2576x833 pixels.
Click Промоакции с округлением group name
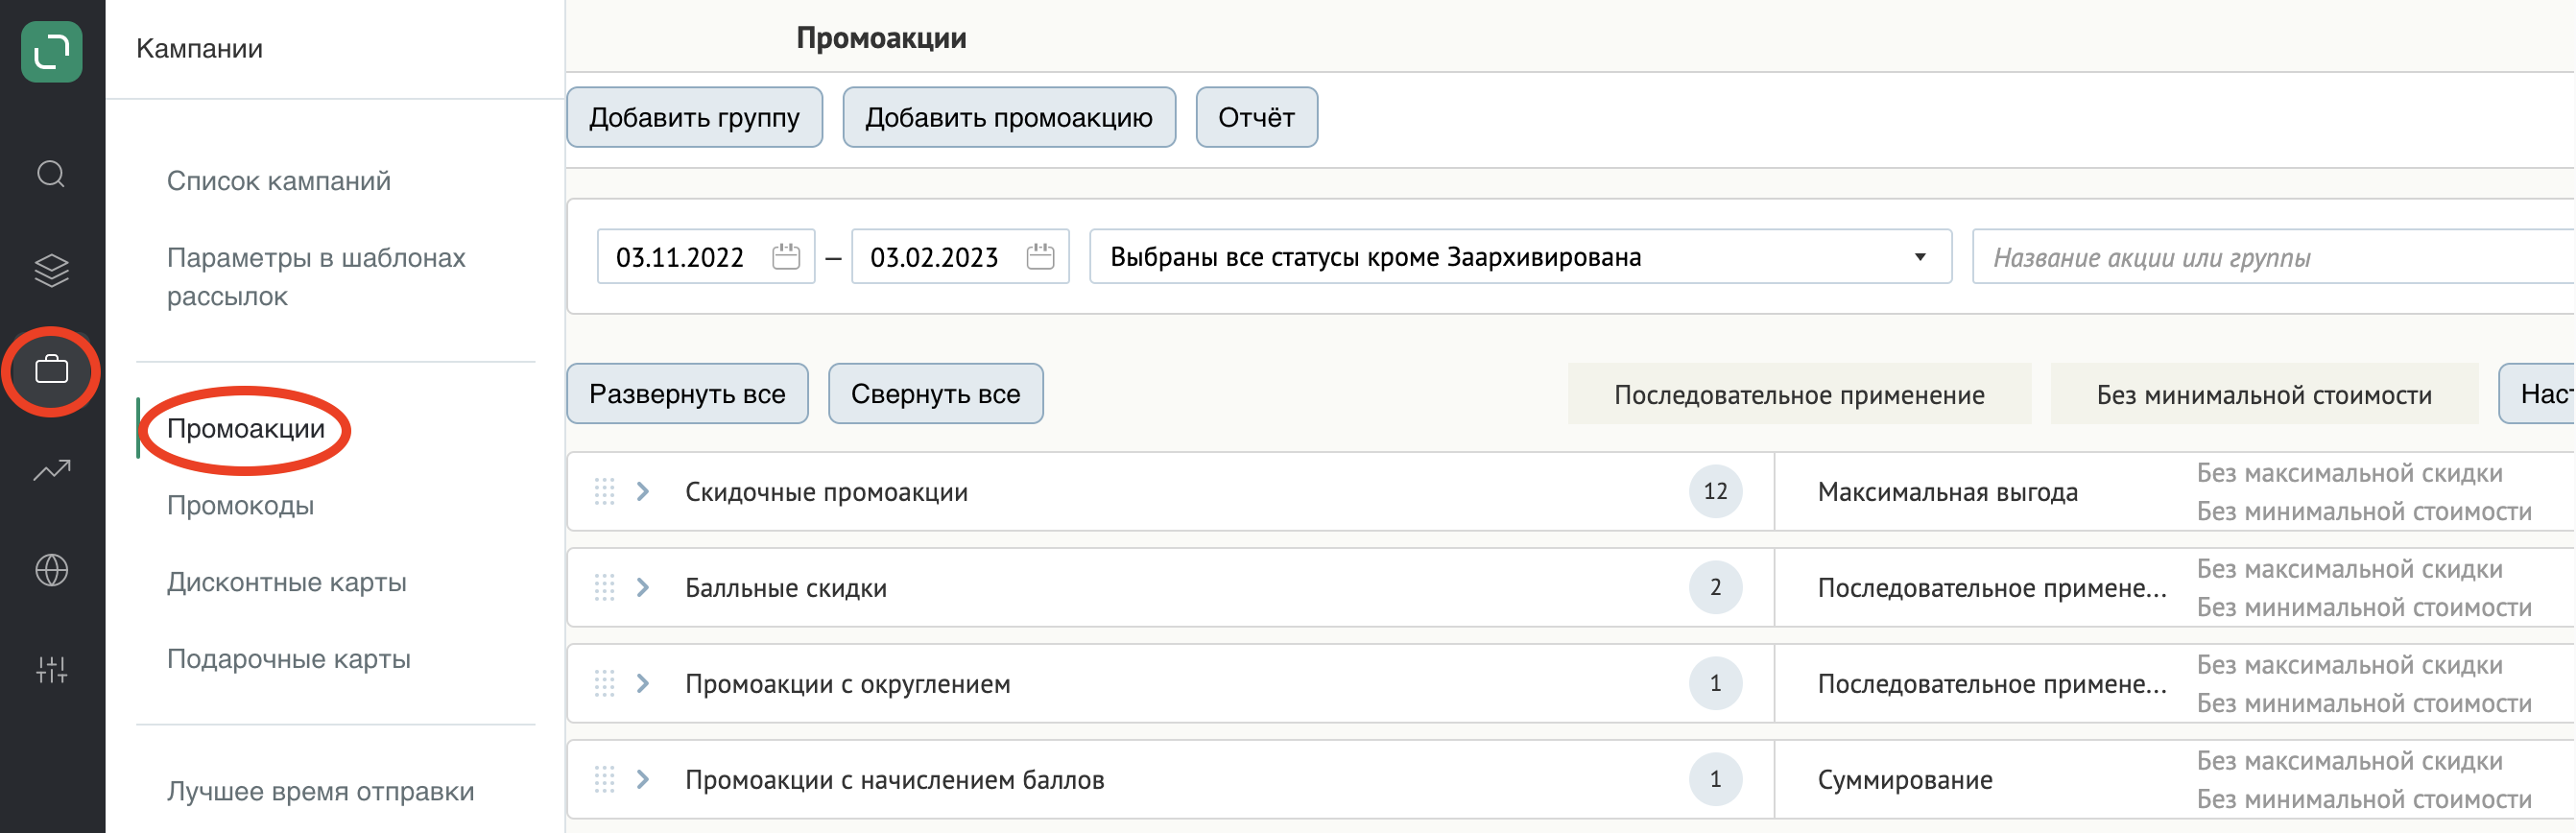[x=848, y=684]
